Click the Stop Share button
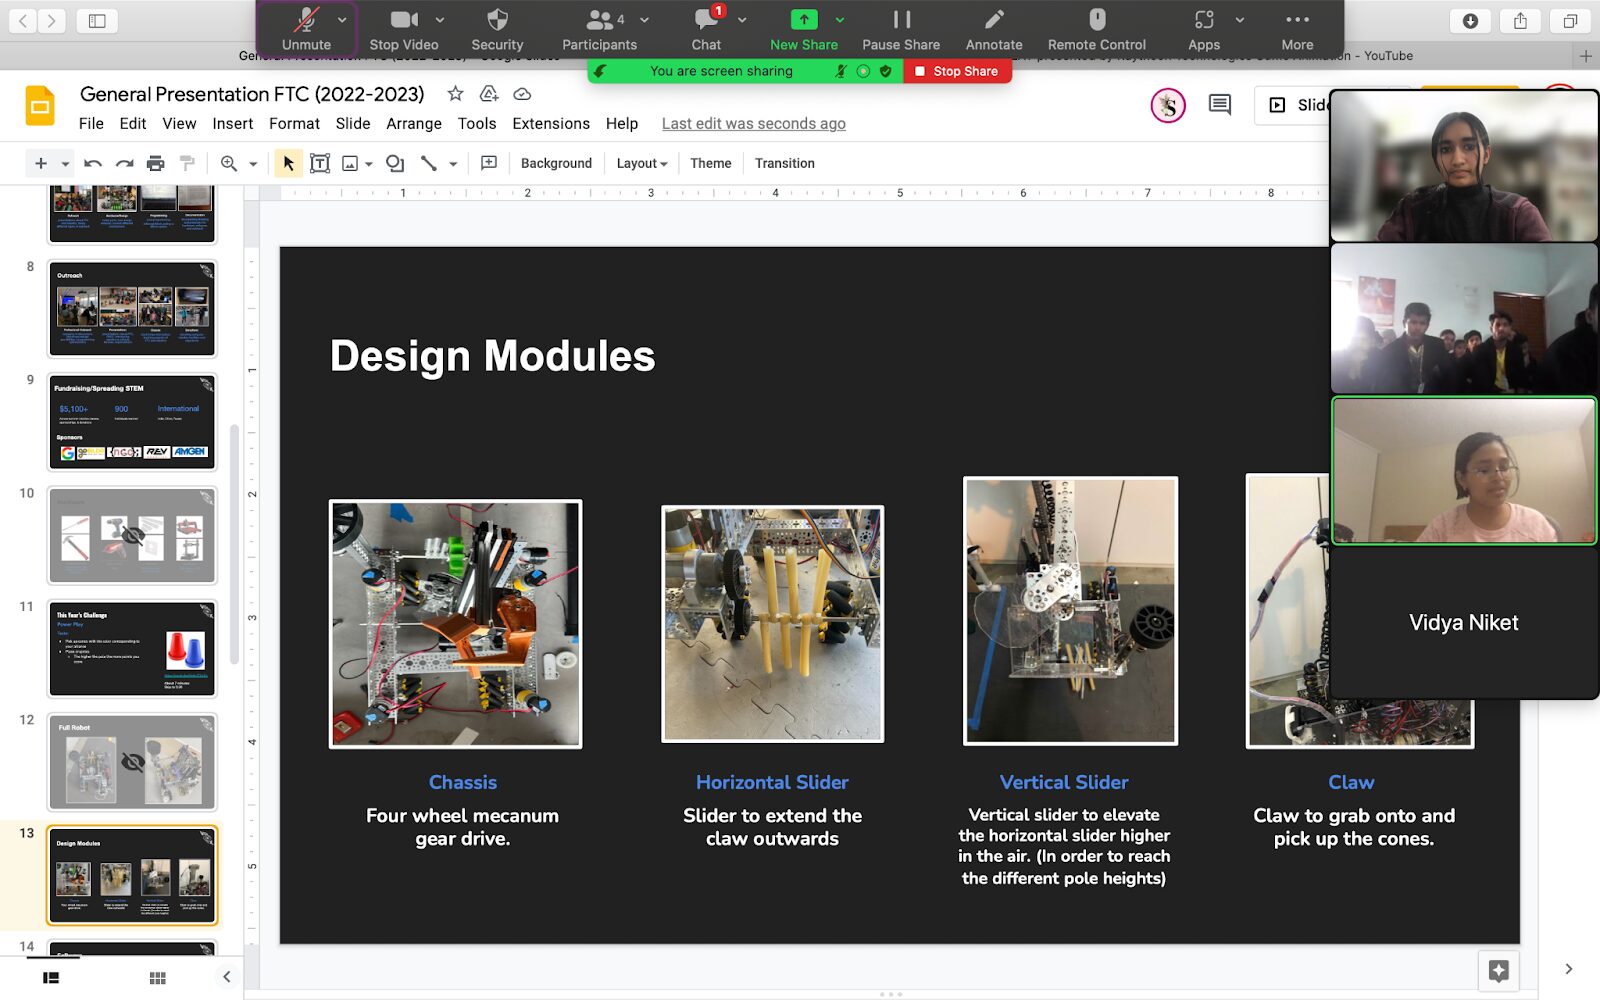1600x1000 pixels. [957, 70]
